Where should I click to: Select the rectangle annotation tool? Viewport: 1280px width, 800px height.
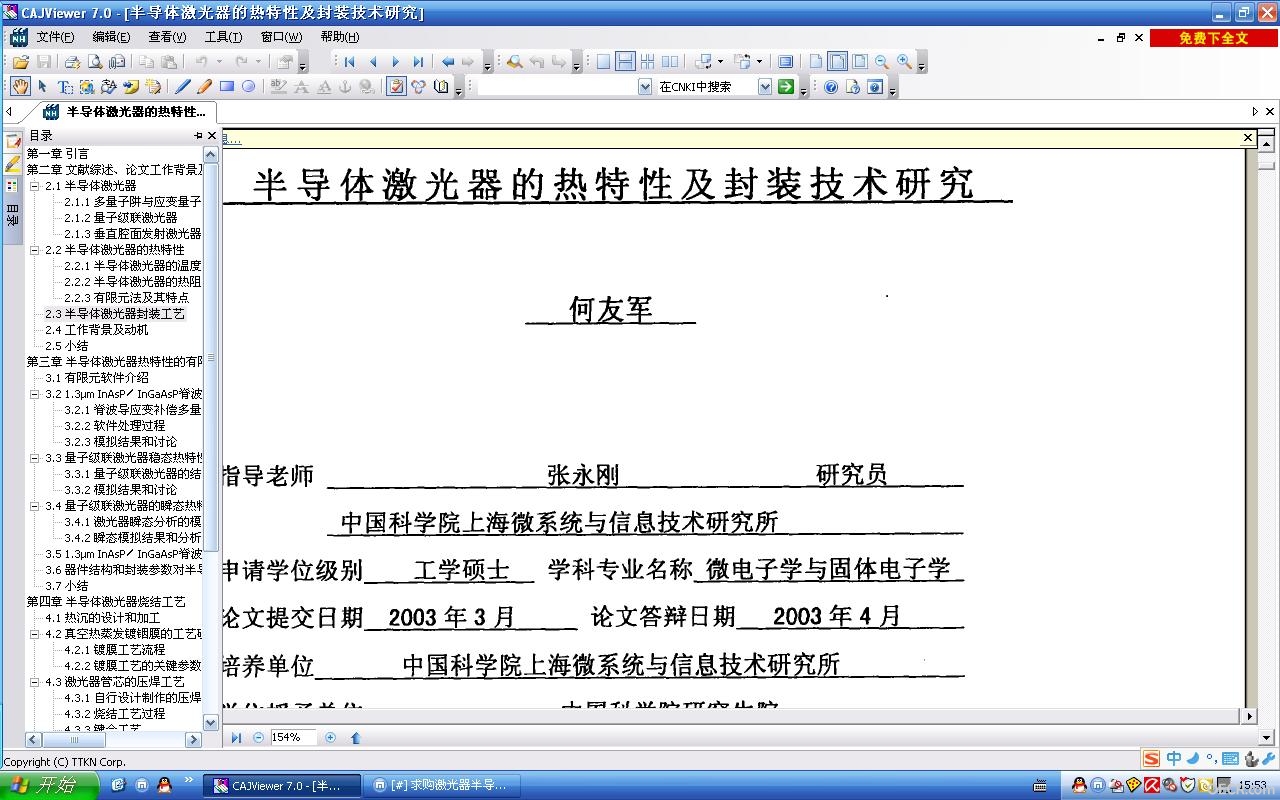(x=227, y=87)
